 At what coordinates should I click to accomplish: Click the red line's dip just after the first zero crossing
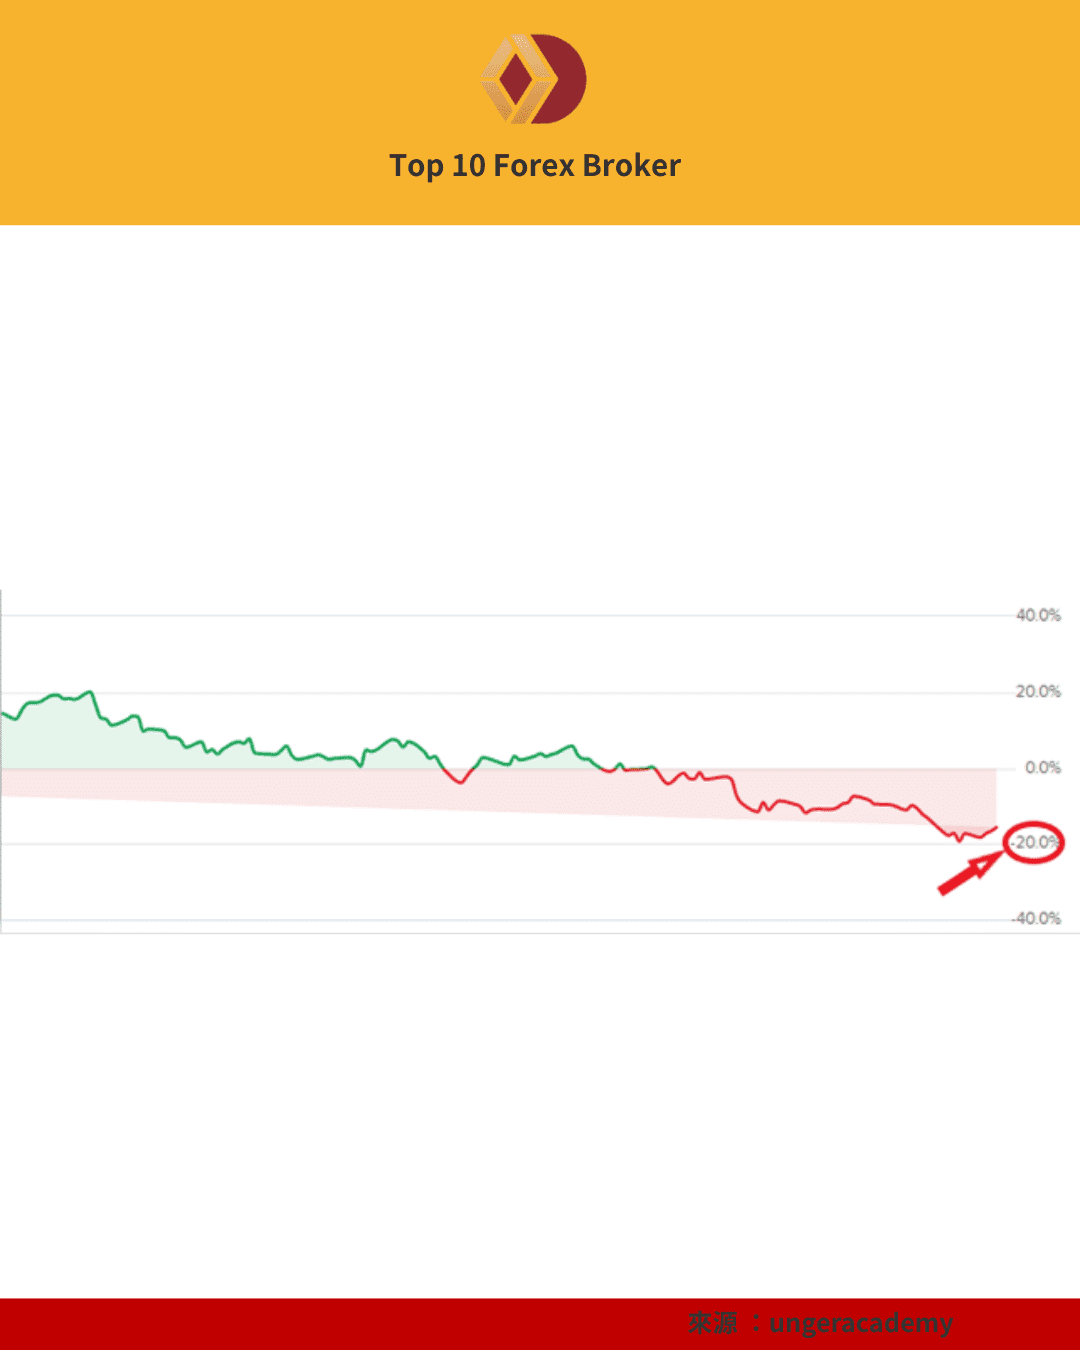point(460,782)
